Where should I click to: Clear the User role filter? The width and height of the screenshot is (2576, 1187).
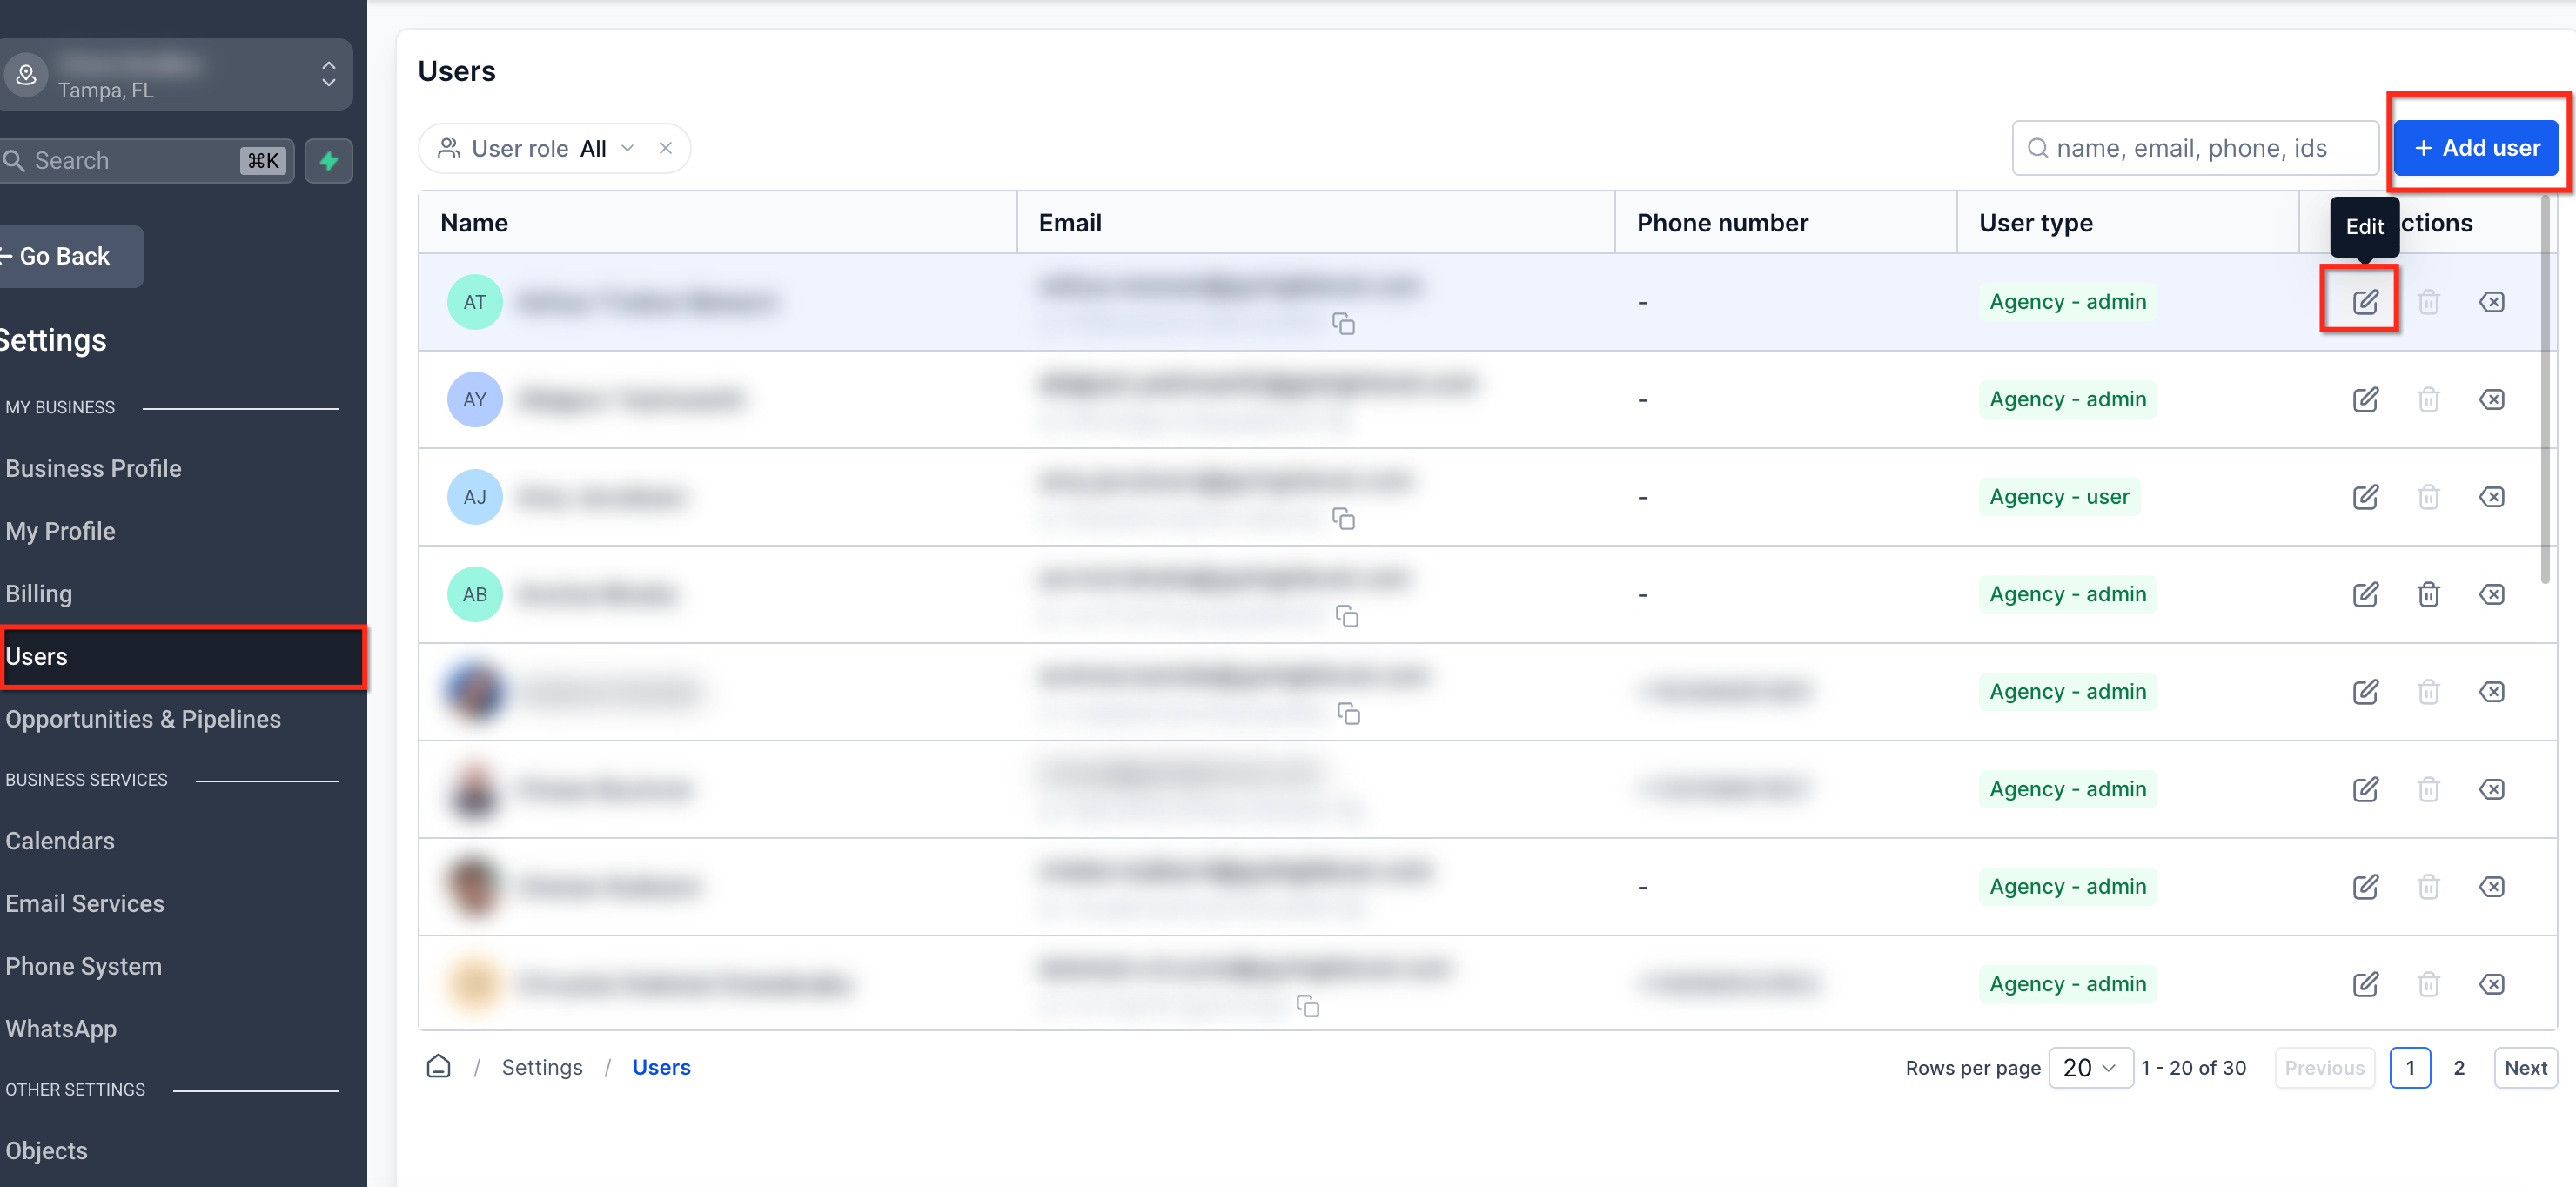click(665, 148)
